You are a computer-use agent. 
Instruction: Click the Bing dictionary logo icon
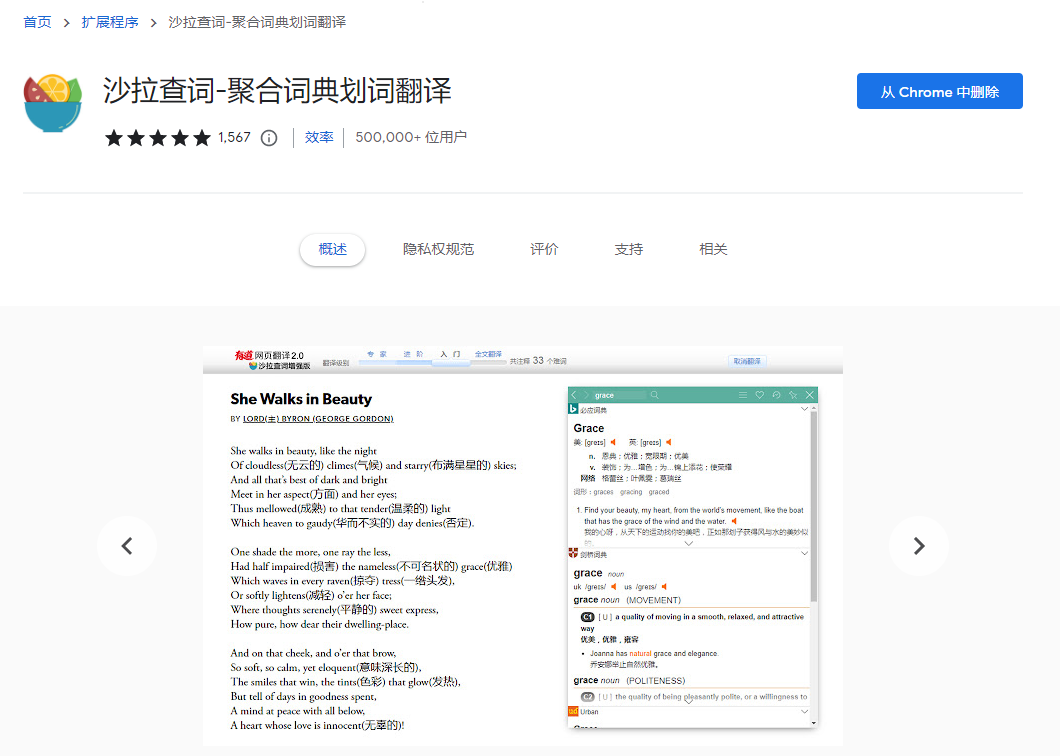pos(573,409)
